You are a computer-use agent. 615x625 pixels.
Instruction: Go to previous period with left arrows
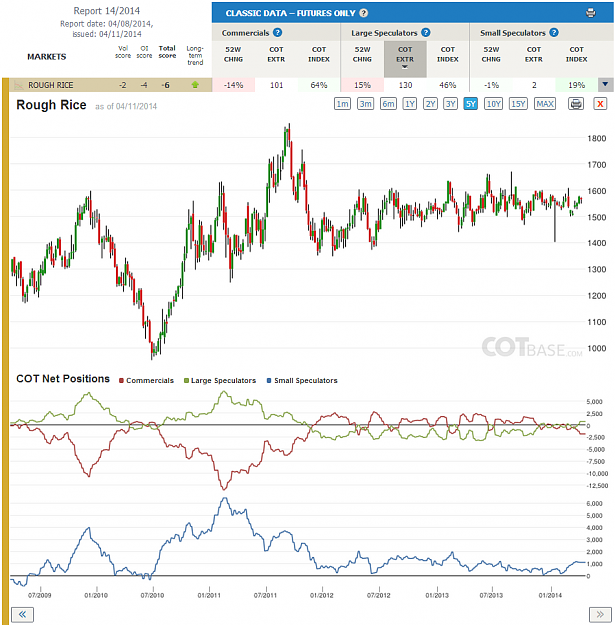click(22, 614)
